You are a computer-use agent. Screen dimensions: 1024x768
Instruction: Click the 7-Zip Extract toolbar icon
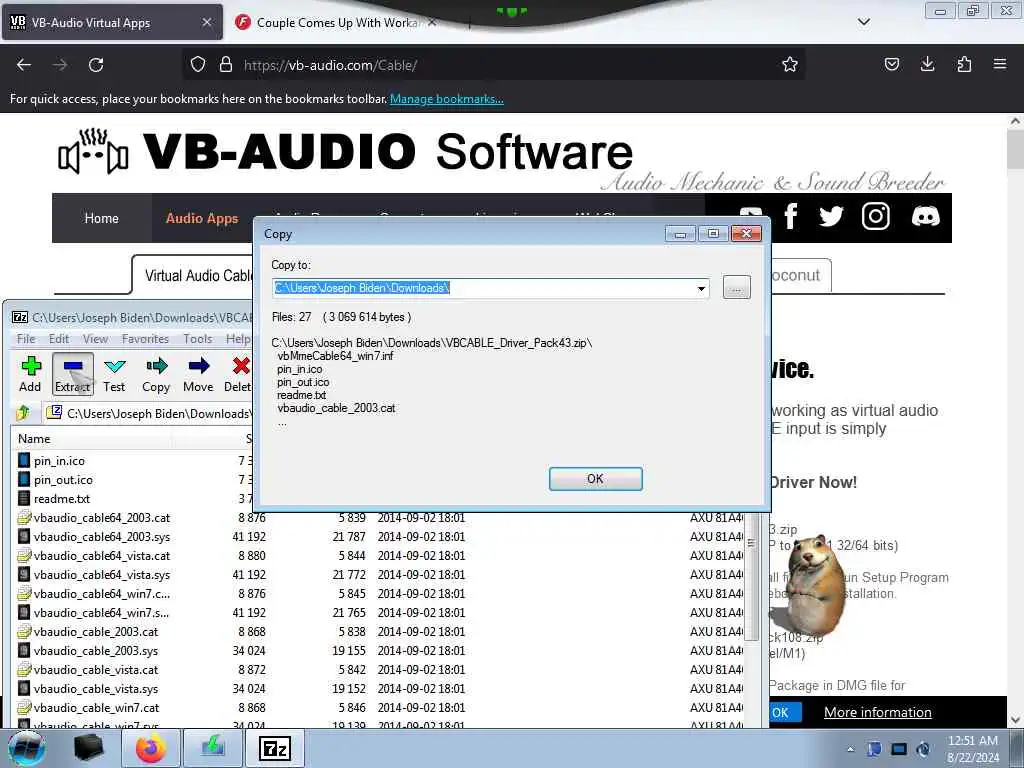pyautogui.click(x=72, y=374)
